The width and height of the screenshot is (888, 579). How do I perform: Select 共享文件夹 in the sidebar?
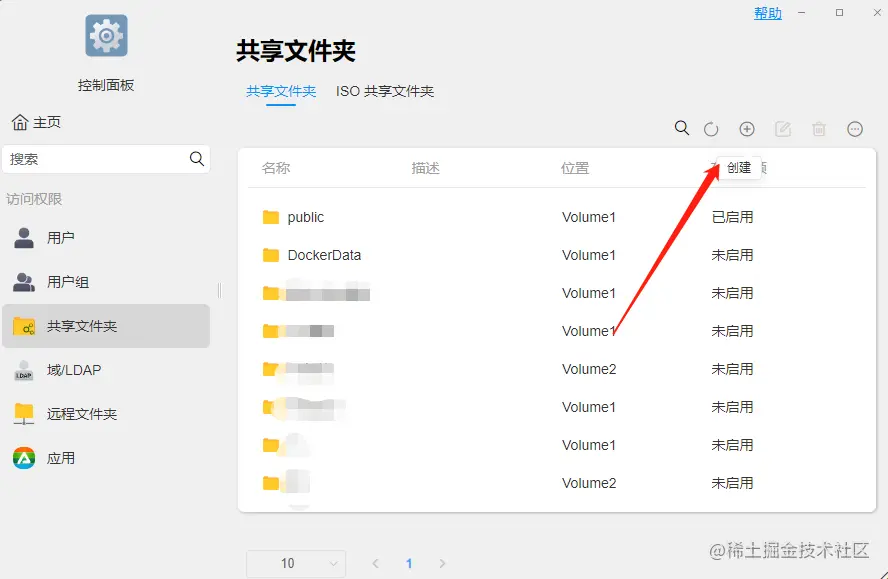tap(106, 326)
